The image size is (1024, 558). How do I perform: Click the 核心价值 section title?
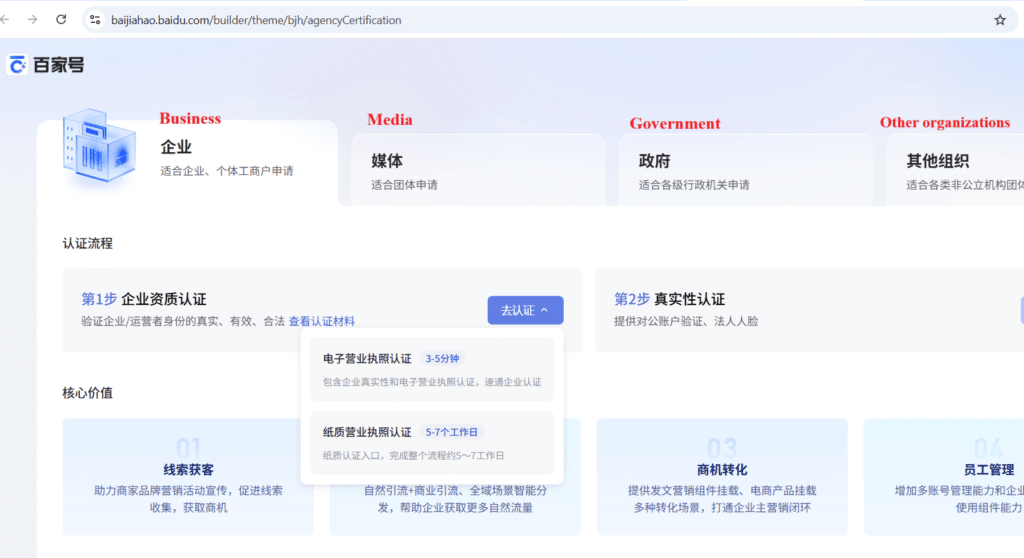pos(88,393)
